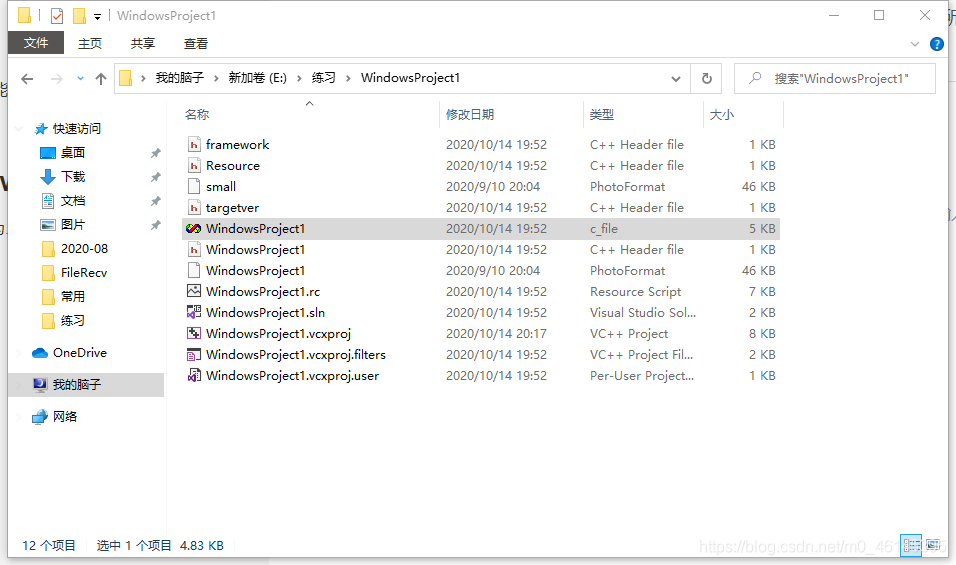This screenshot has width=956, height=565.
Task: Open OneDrive in the sidebar
Action: pos(80,352)
